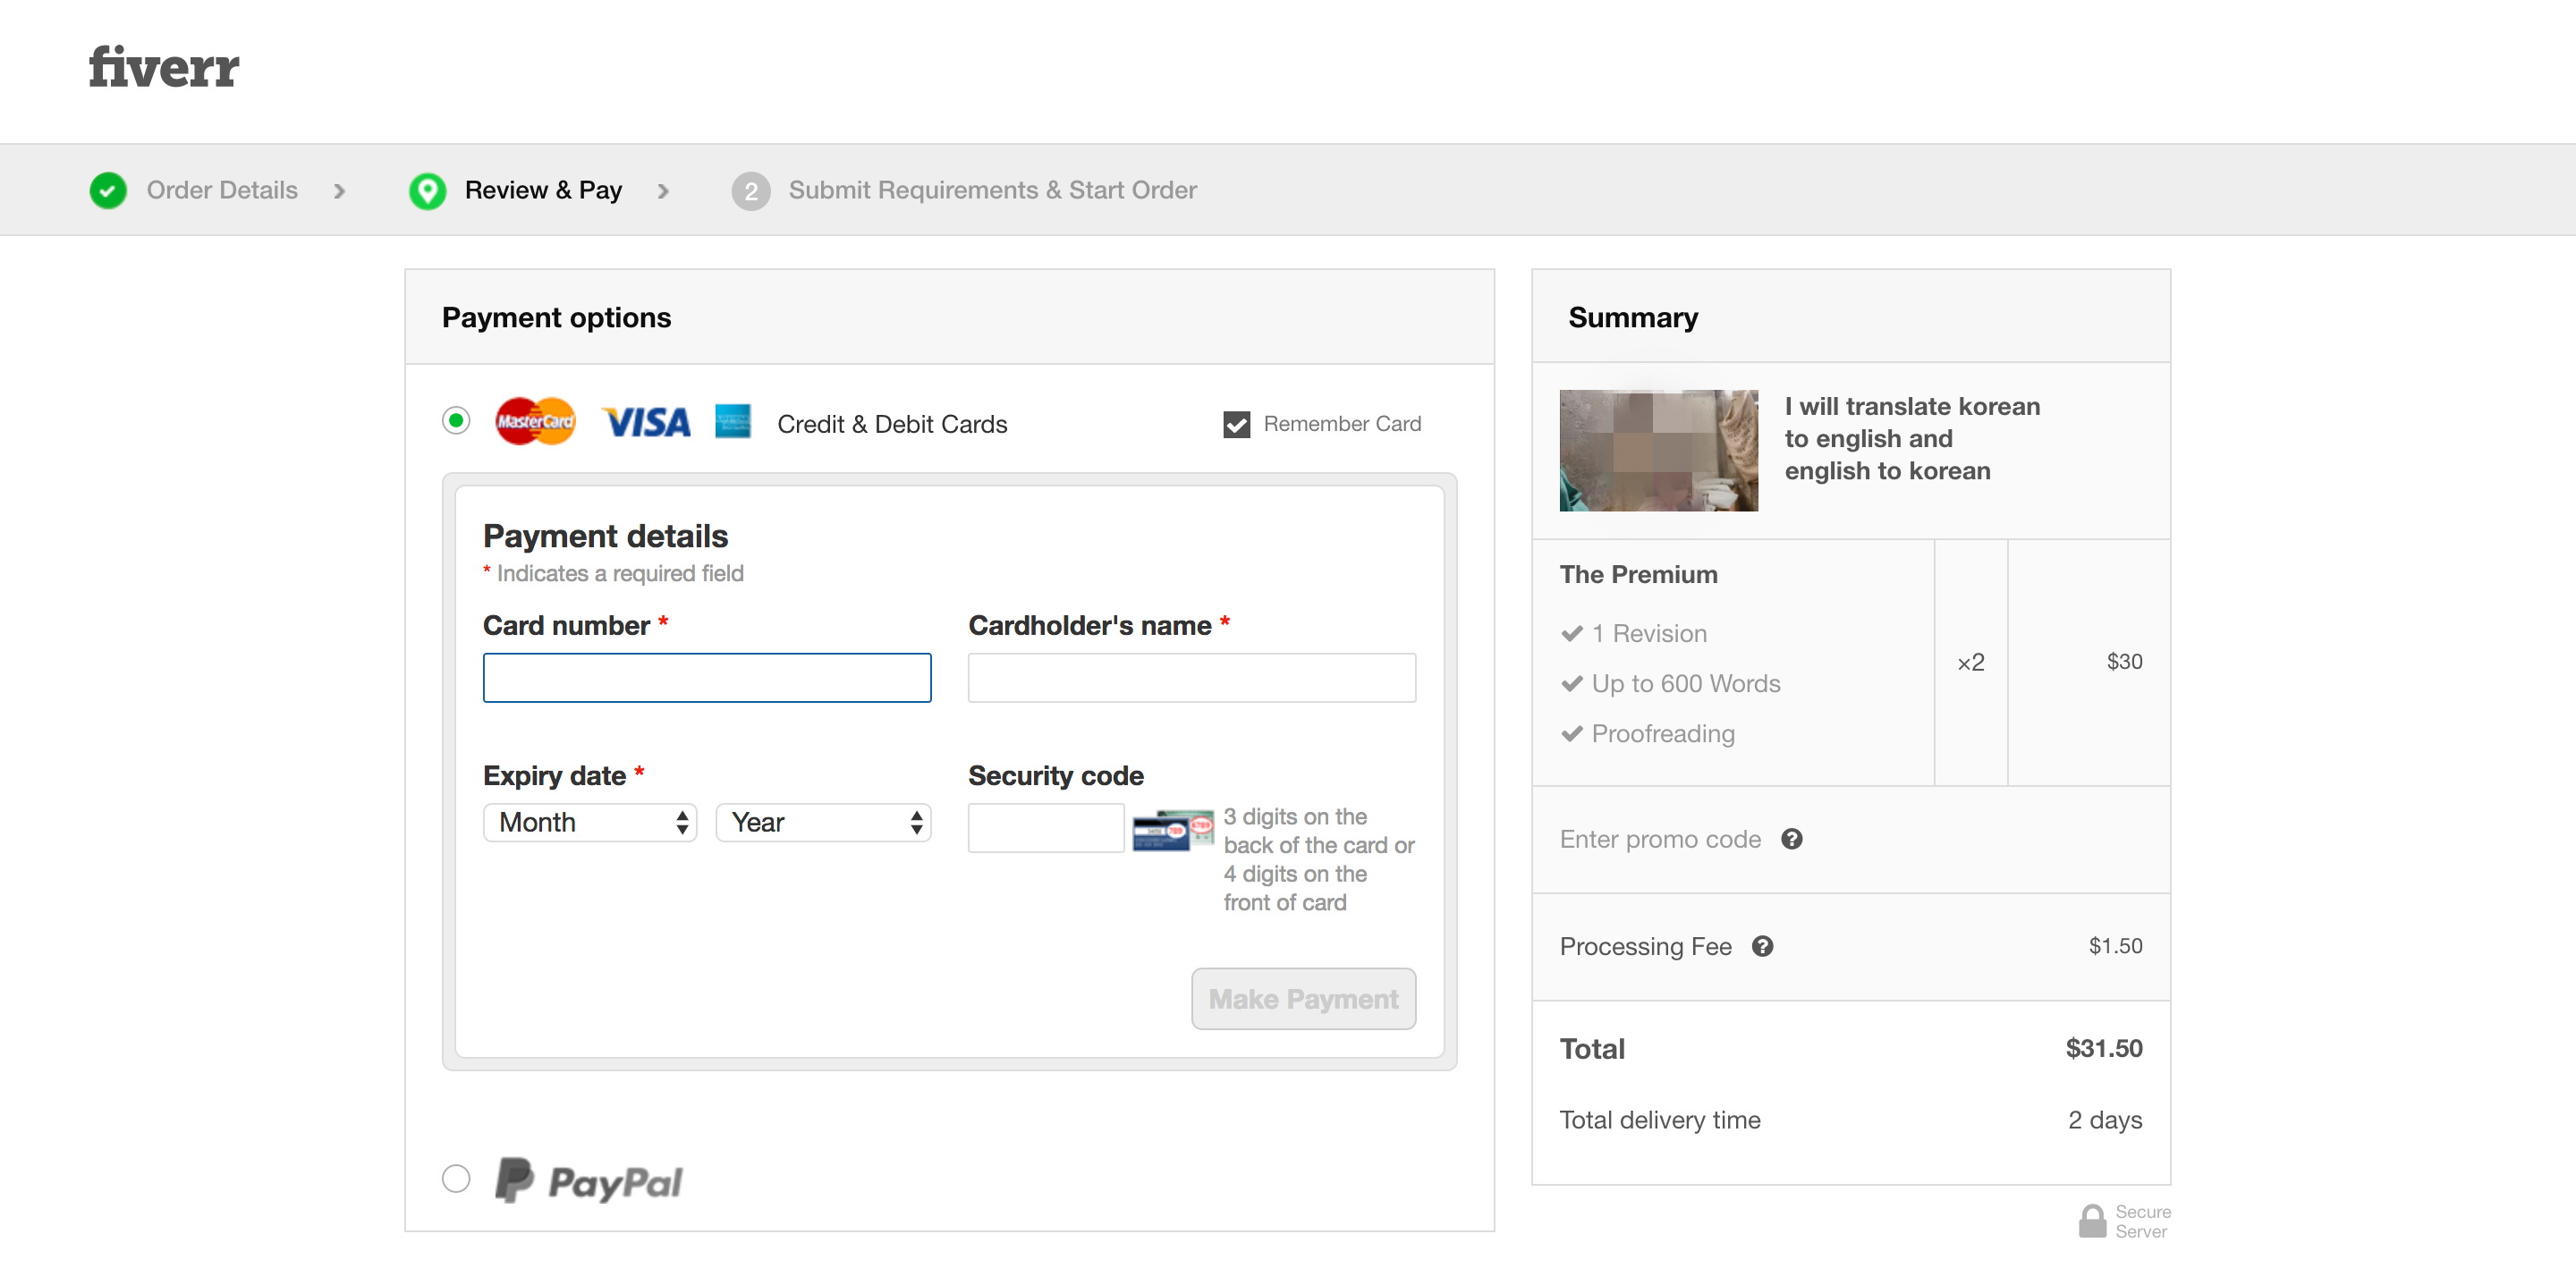Screen dimensions: 2576x1268
Task: Click the Processing Fee label
Action: click(x=1645, y=946)
